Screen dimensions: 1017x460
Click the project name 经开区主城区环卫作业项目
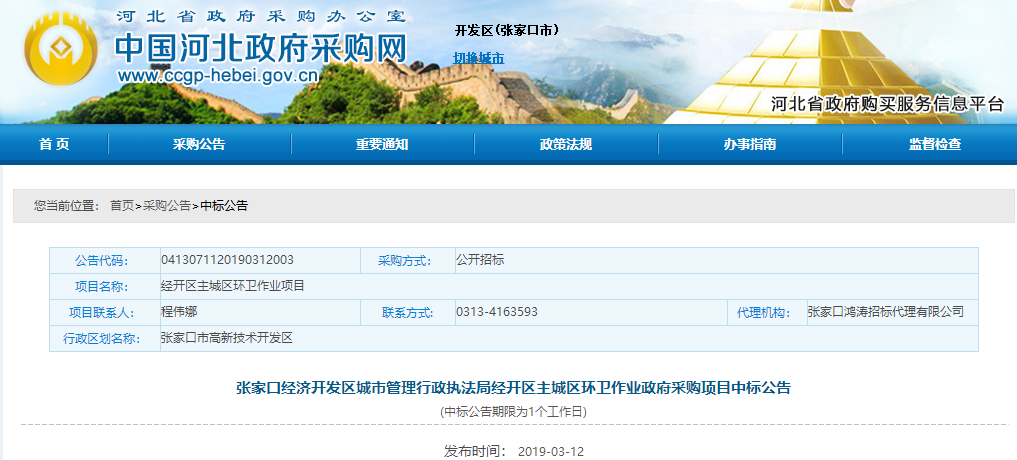click(x=232, y=286)
